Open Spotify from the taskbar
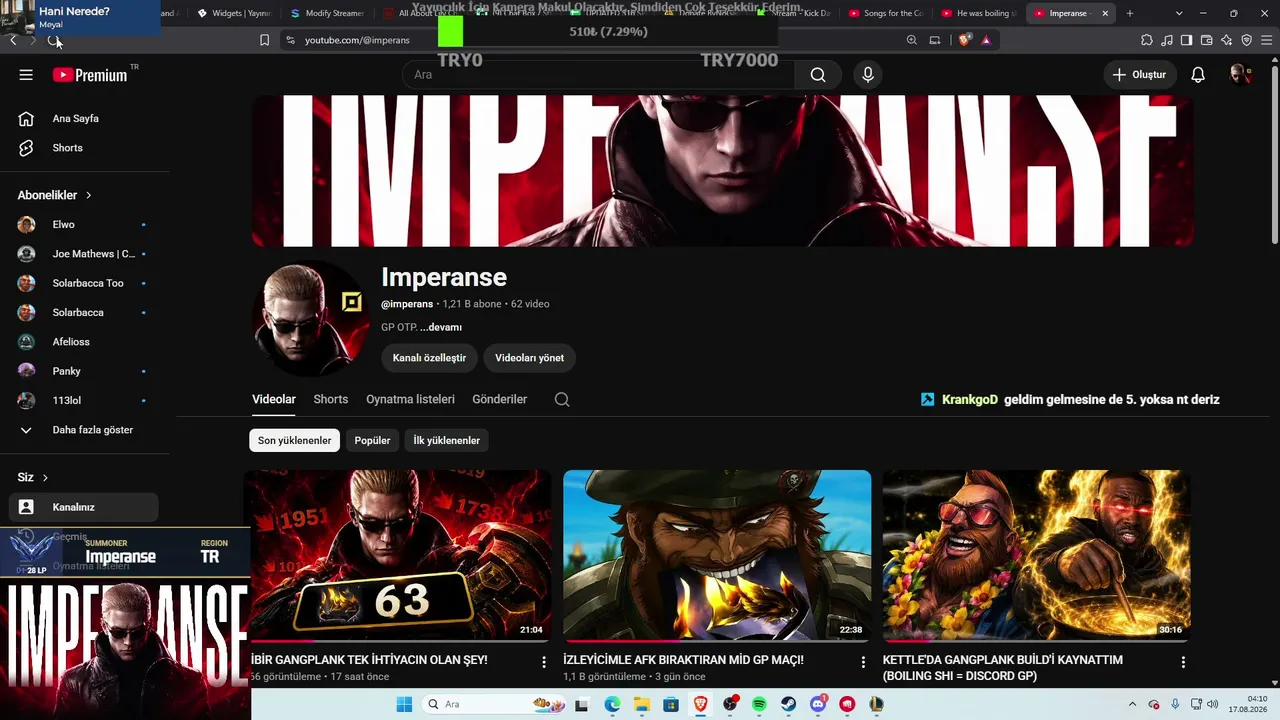 coord(758,704)
